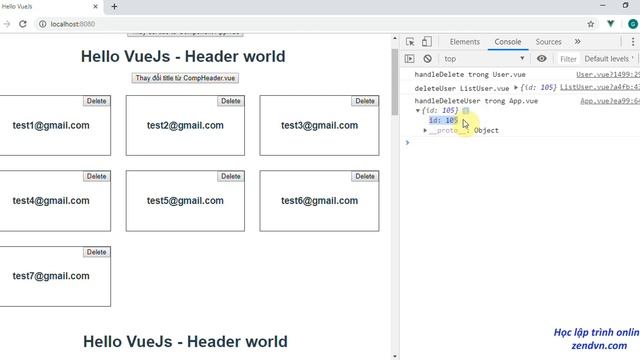Viewport: 640px width, 360px height.
Task: Open User.vue source link
Action: [x=608, y=74]
